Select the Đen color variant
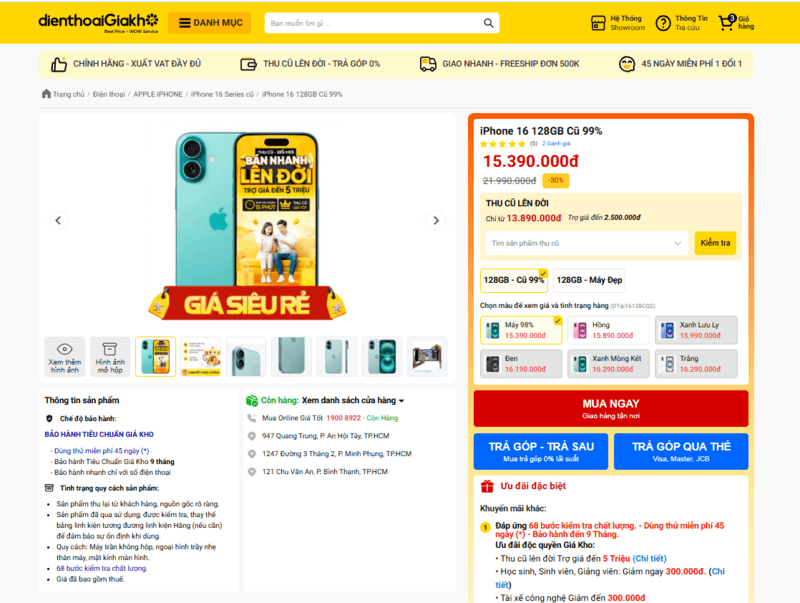The image size is (800, 603). click(x=521, y=364)
